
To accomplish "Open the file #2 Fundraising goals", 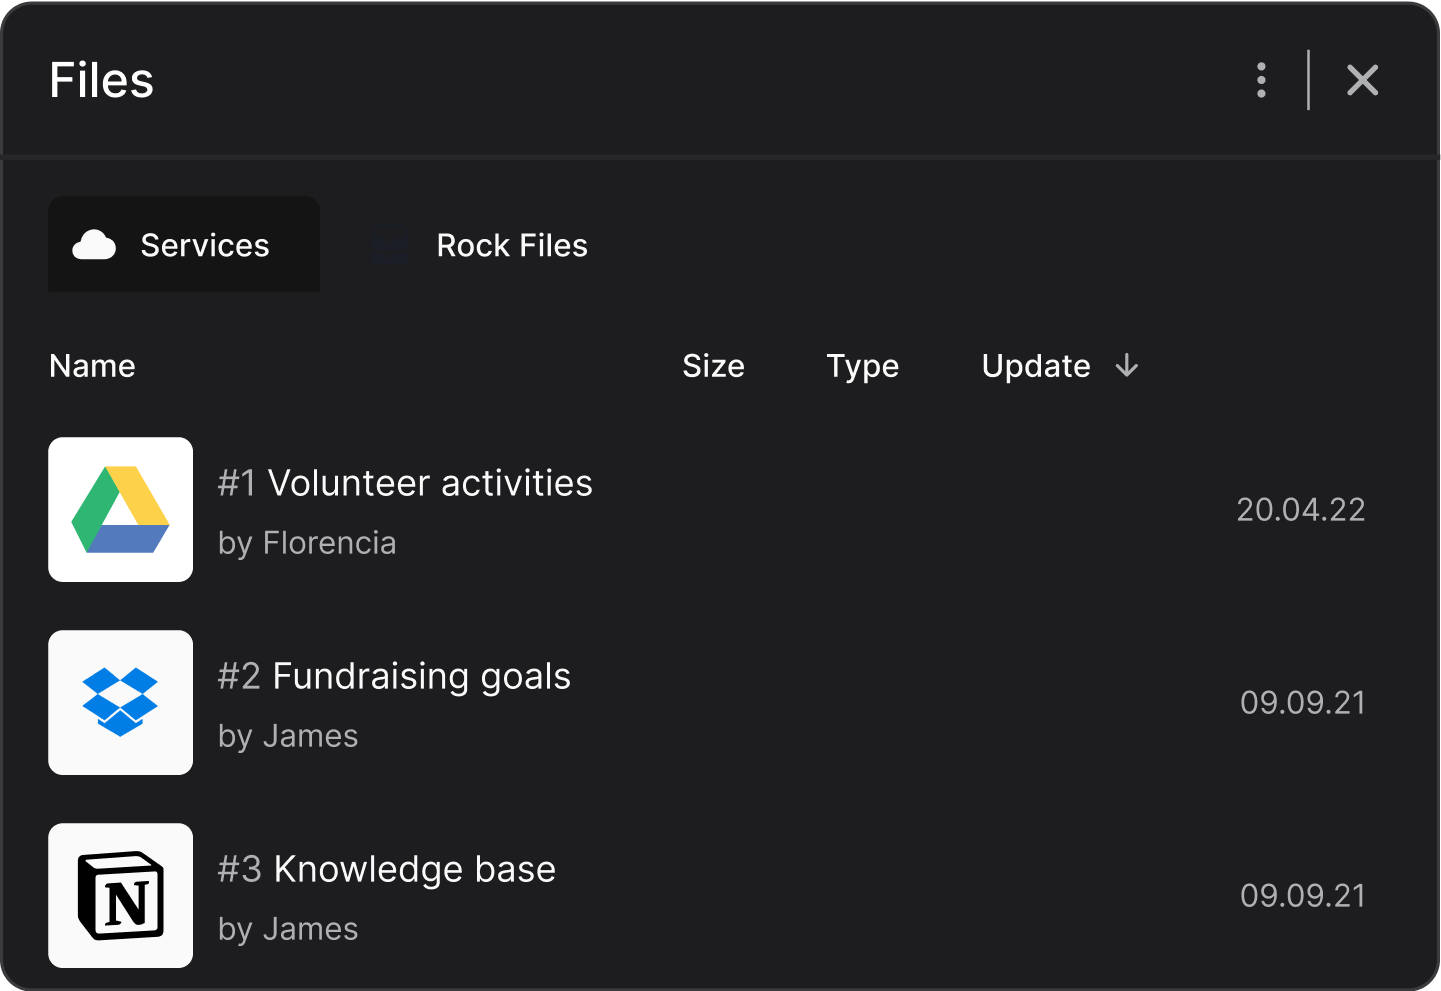I will click(x=394, y=676).
